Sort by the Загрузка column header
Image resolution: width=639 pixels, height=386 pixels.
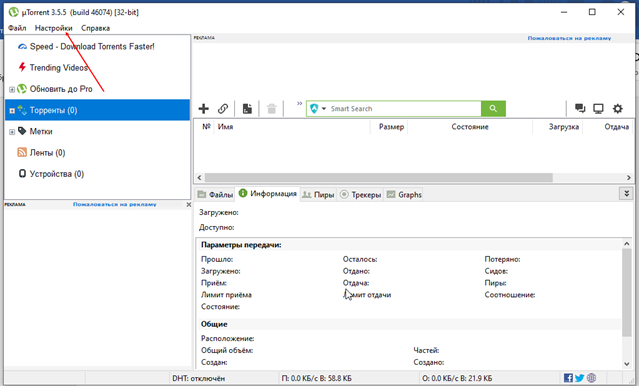coord(563,127)
